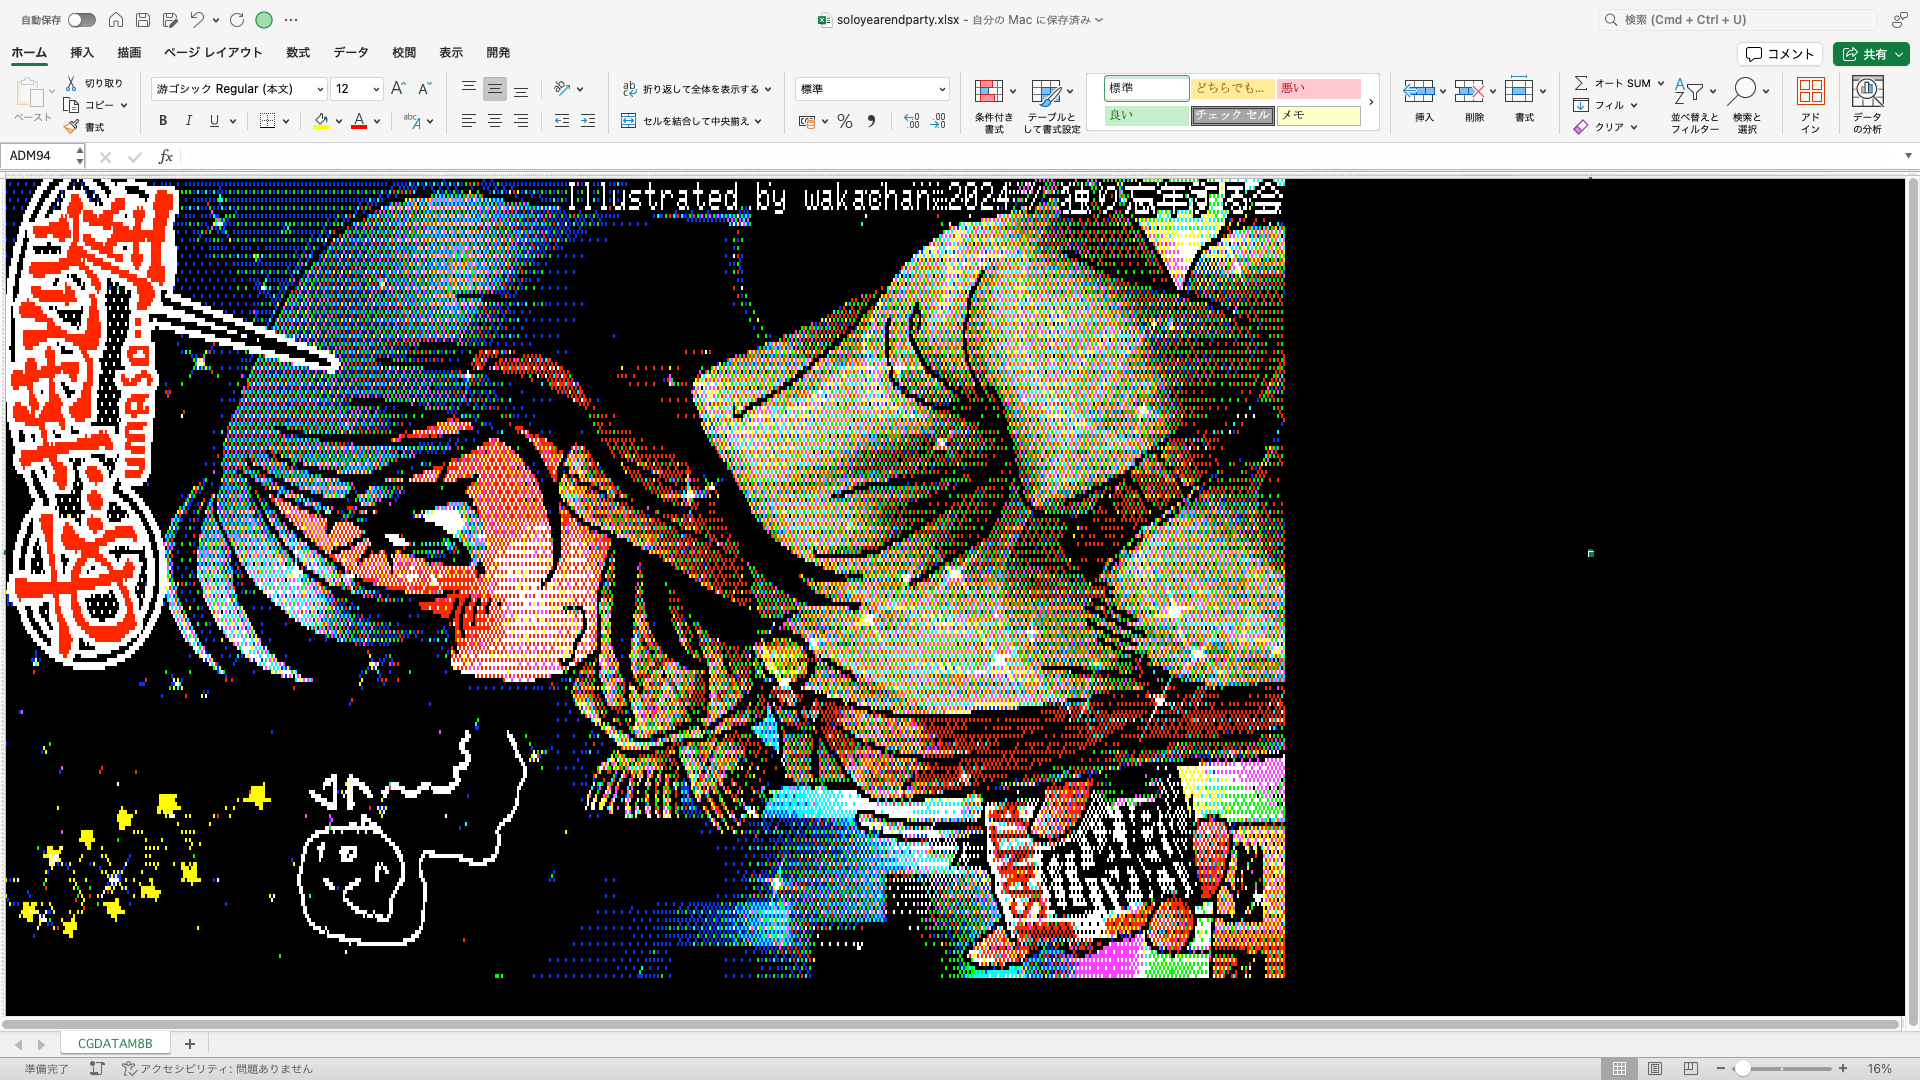Click the Insert cells icon
The height and width of the screenshot is (1080, 1920).
1419,91
